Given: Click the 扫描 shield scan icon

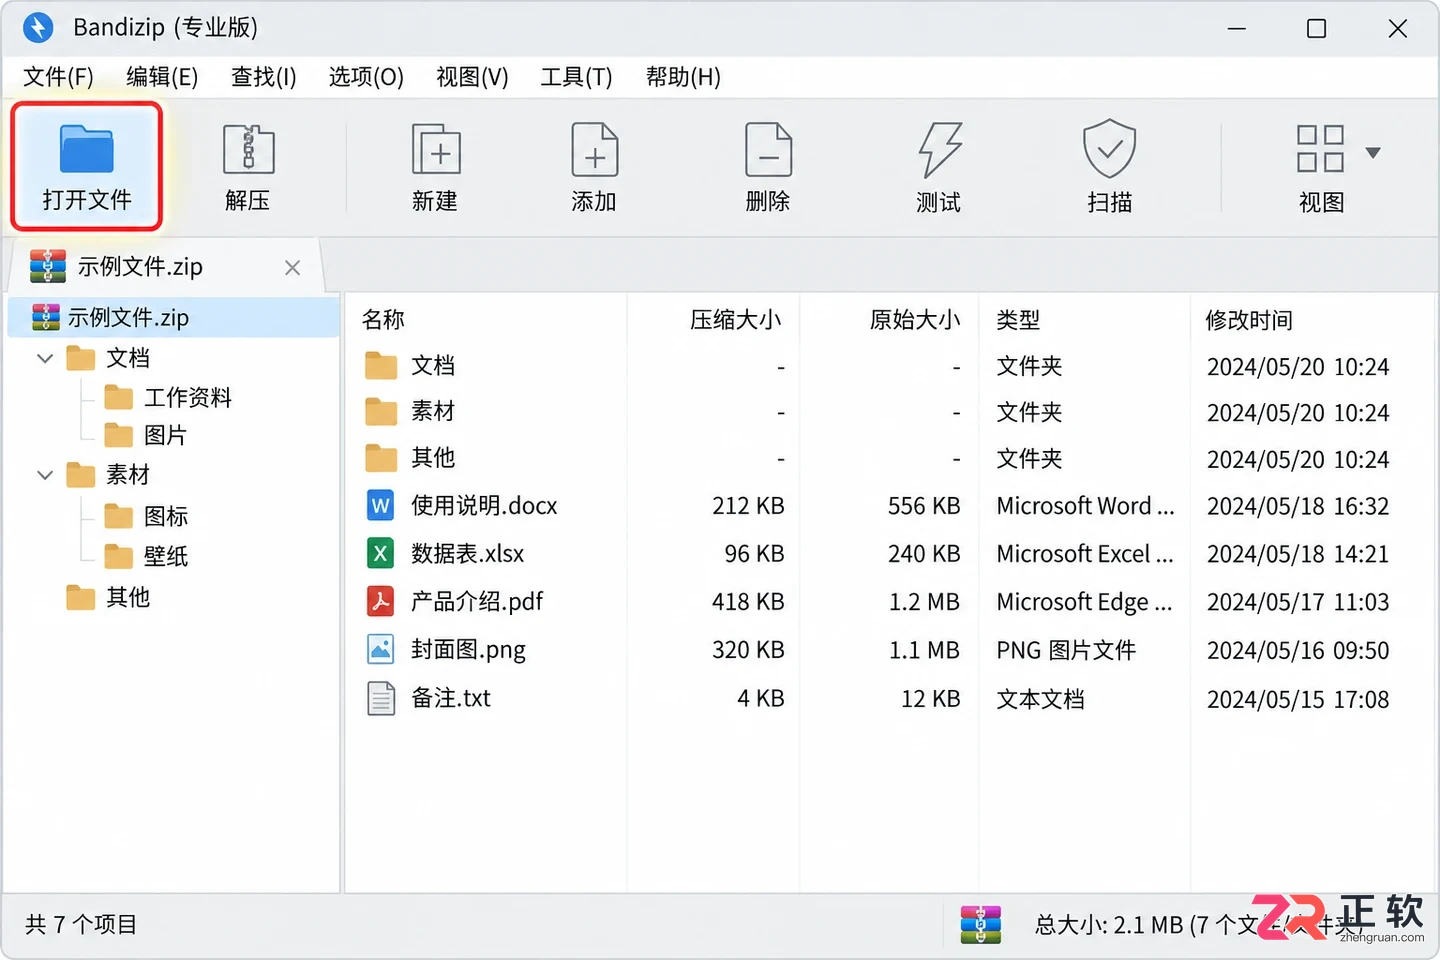Looking at the screenshot, I should pyautogui.click(x=1110, y=150).
